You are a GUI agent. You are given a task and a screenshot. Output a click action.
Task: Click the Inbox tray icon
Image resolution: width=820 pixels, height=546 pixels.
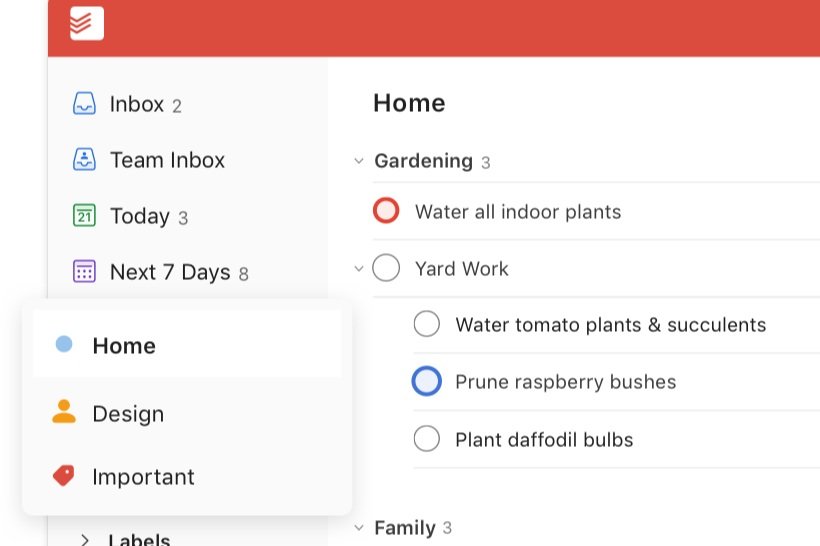[x=84, y=104]
